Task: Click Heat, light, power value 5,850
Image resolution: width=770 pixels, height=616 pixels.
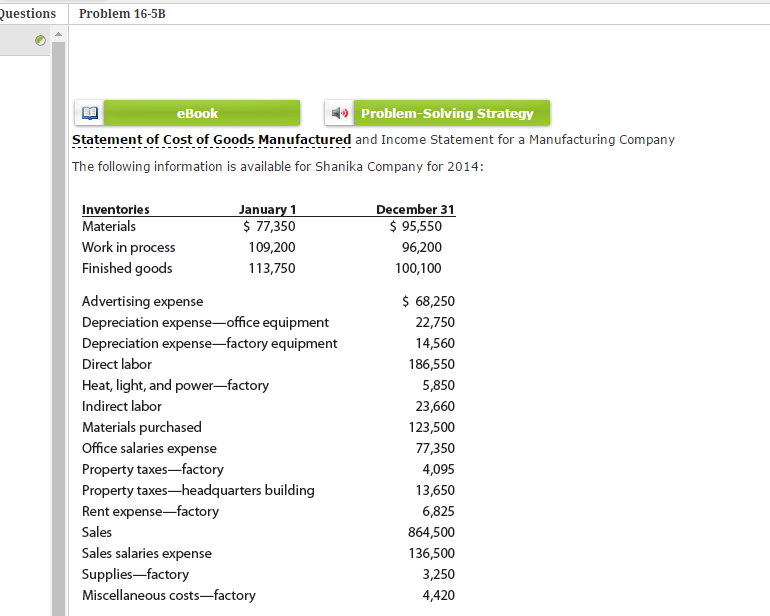Action: tap(439, 386)
